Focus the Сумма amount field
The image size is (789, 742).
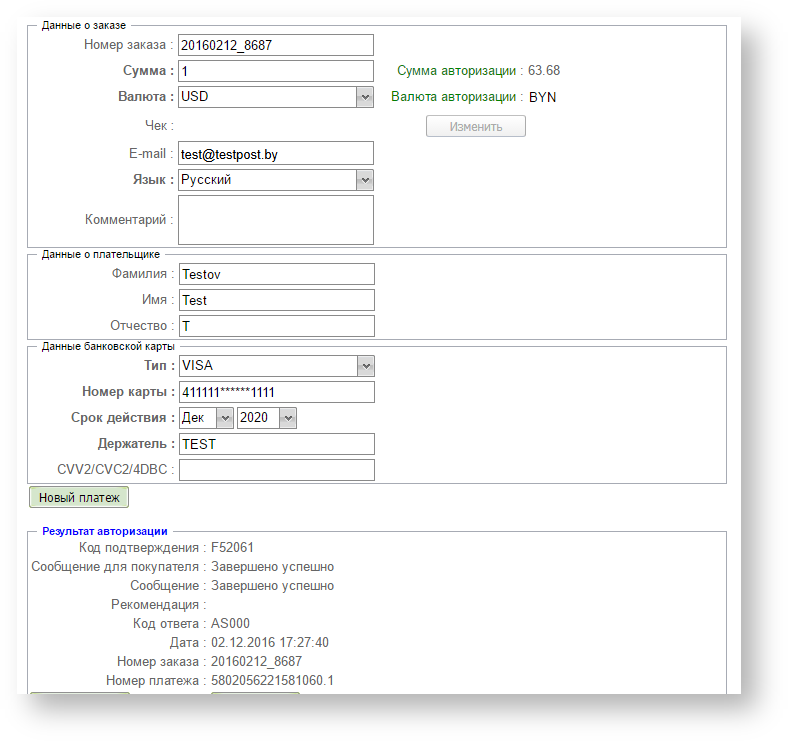coord(275,71)
